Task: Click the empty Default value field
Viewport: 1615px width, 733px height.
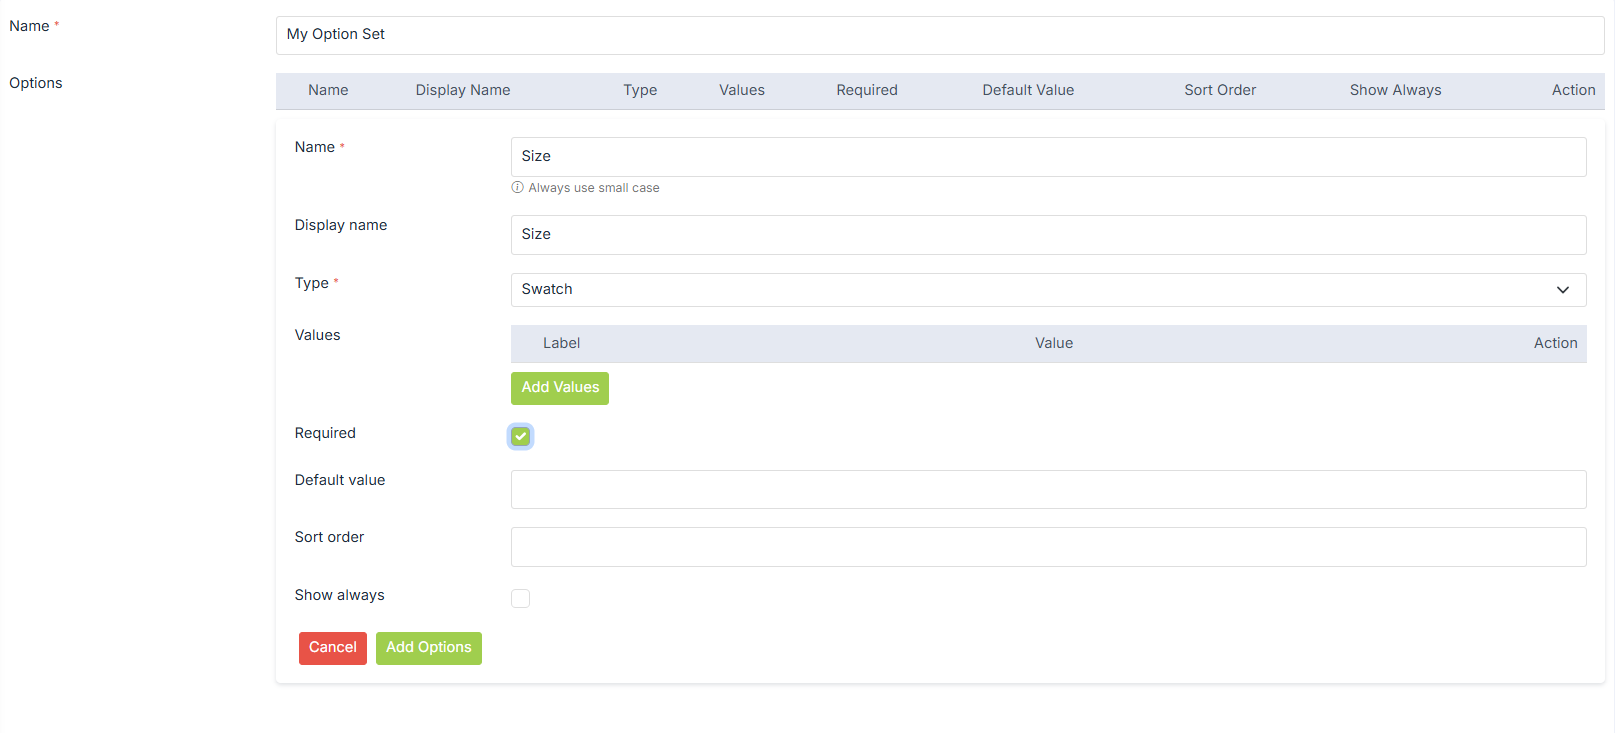Action: (1047, 490)
